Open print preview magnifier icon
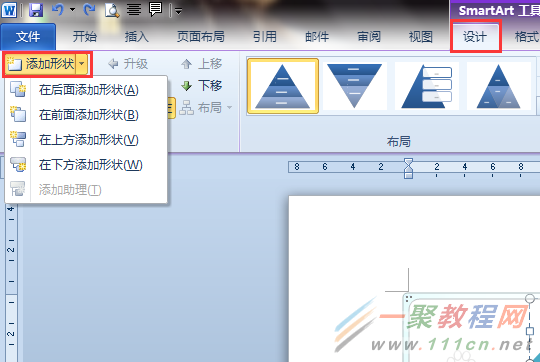The width and height of the screenshot is (540, 362). [x=112, y=10]
